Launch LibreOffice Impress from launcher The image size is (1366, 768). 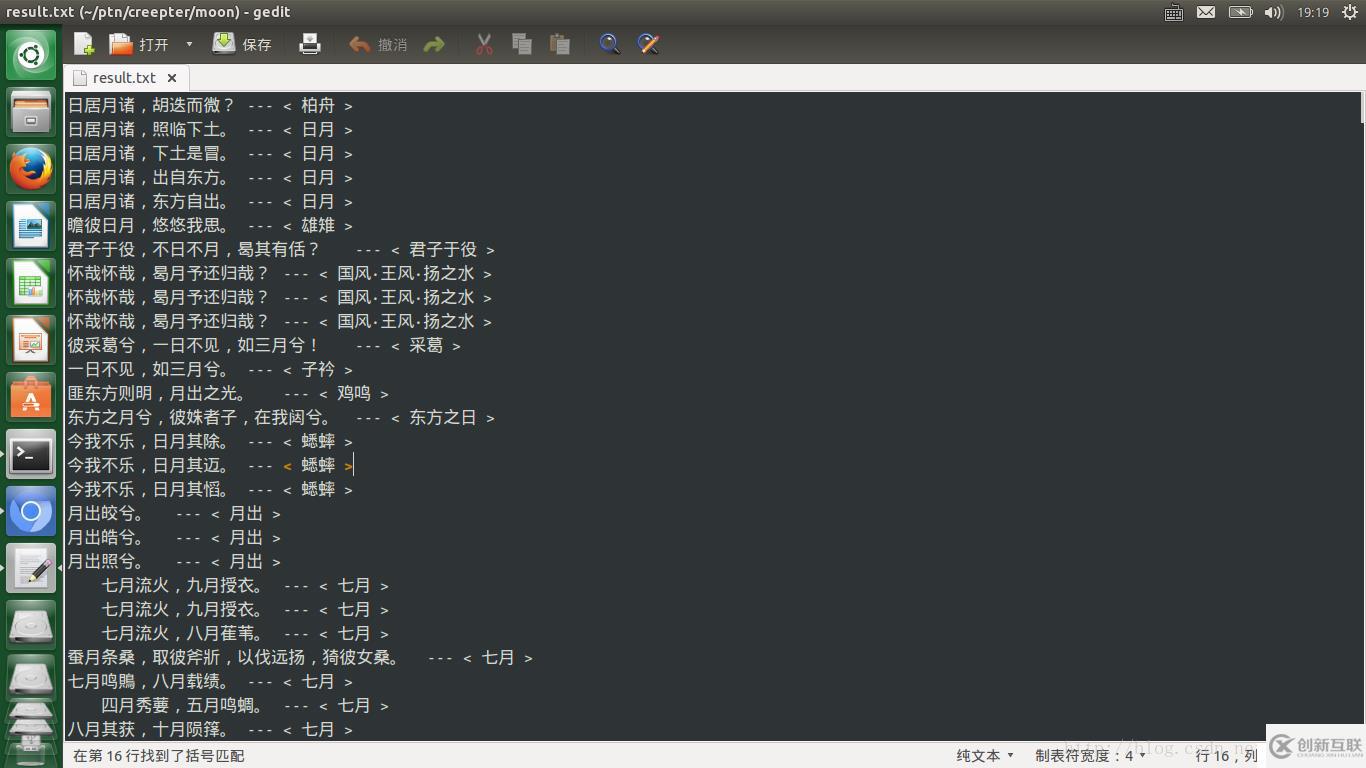coord(31,341)
